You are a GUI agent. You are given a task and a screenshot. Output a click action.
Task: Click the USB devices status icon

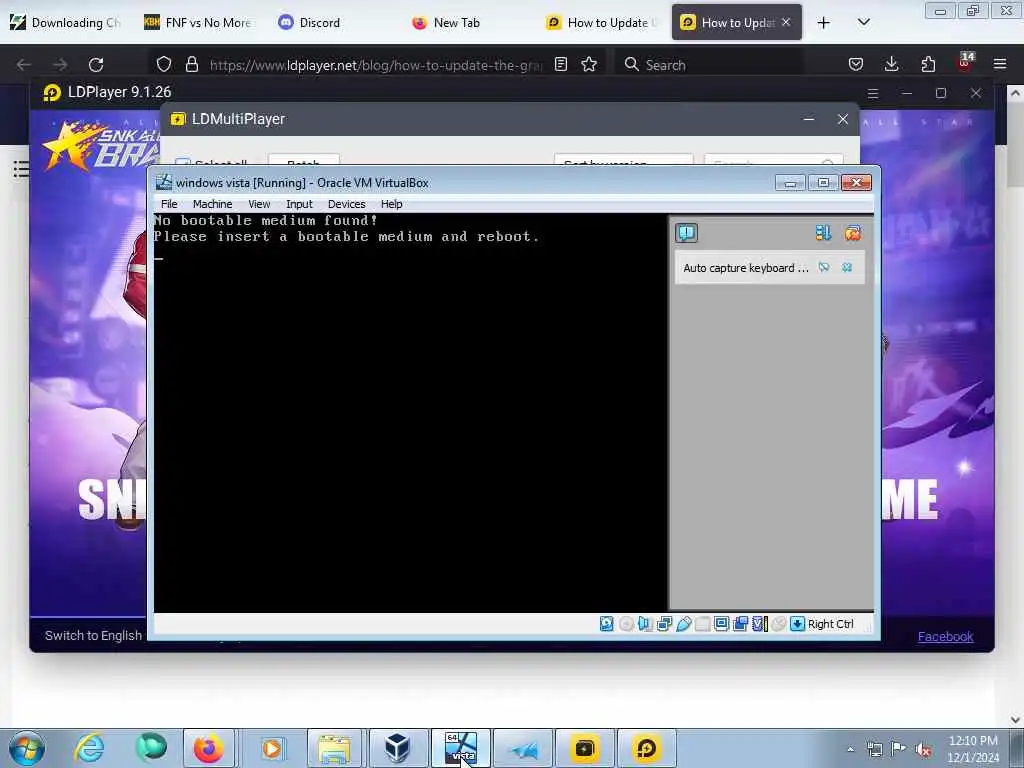(683, 624)
